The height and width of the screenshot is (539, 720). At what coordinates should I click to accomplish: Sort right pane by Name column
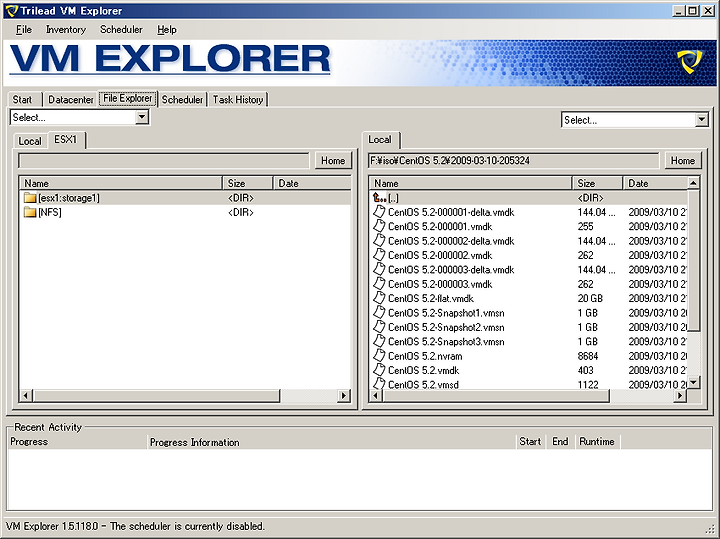471,183
